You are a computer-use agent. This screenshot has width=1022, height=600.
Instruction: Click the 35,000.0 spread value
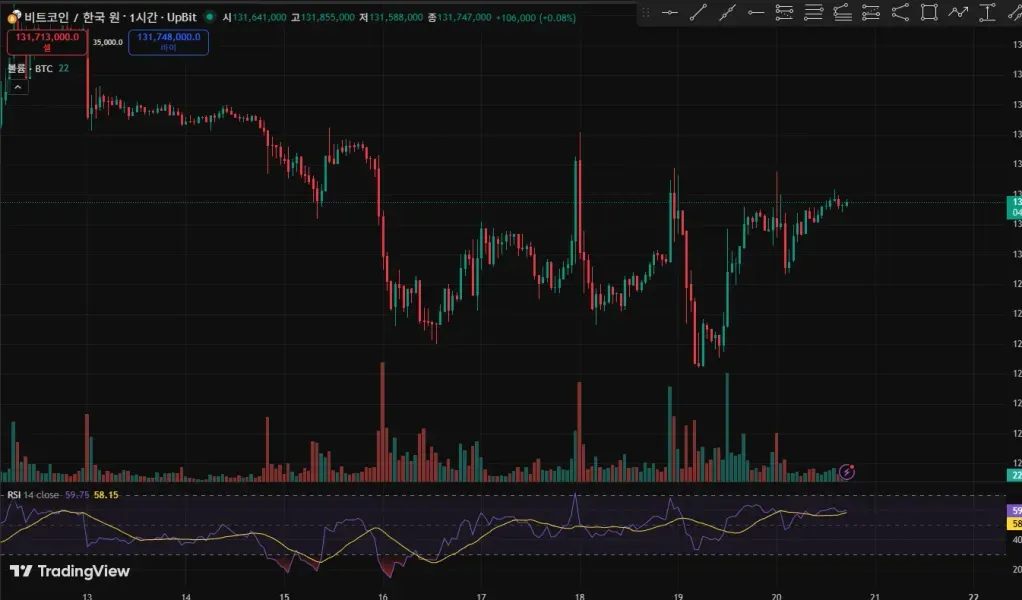coord(108,42)
